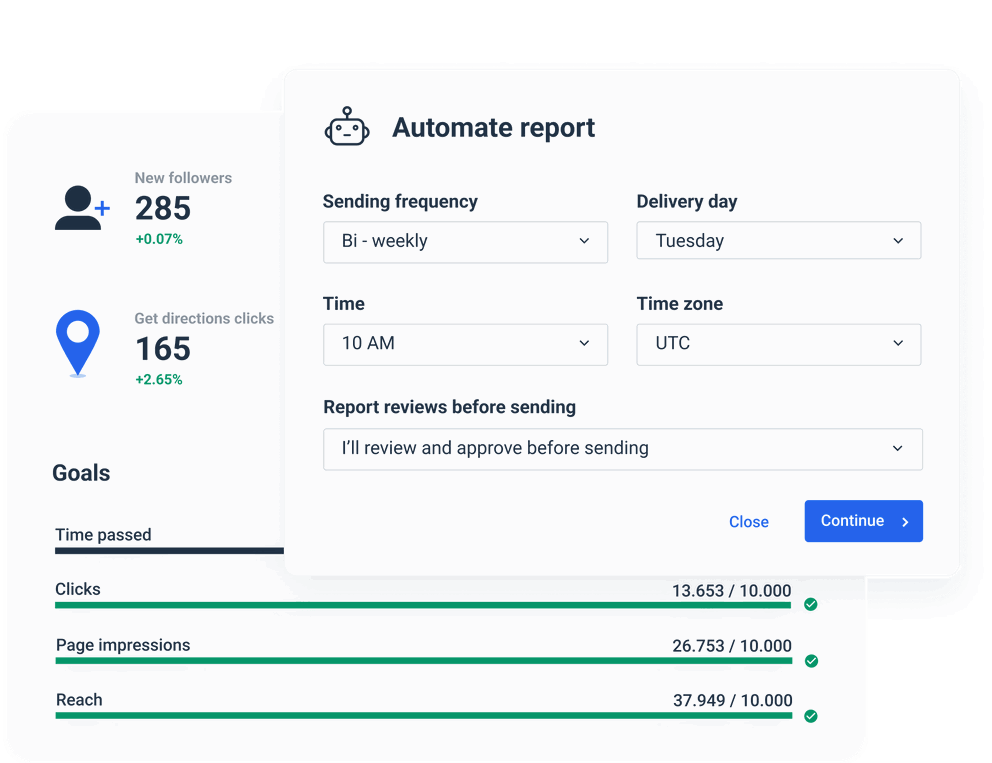Image resolution: width=992 pixels, height=763 pixels.
Task: Change the Time zone from UTC
Action: [x=779, y=344]
